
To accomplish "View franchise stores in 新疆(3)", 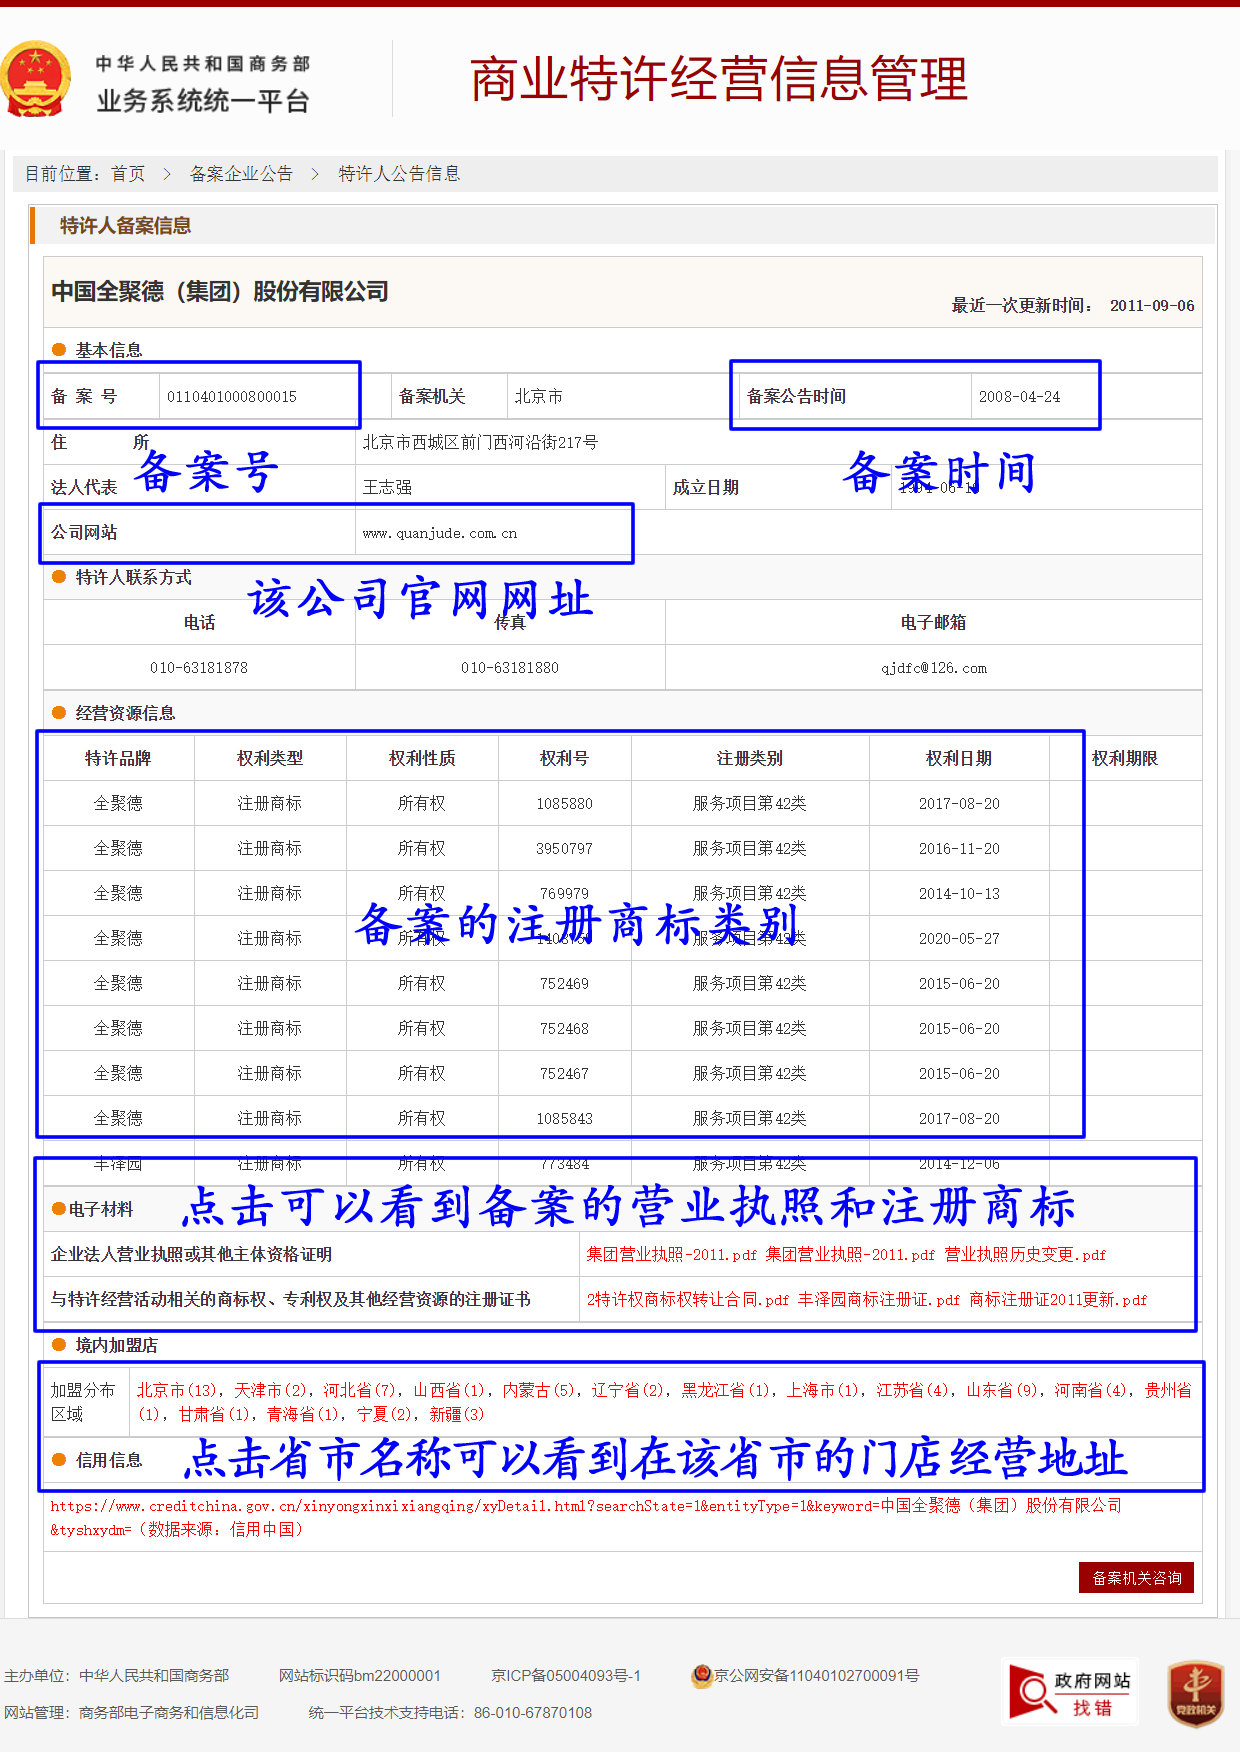I will click(457, 1414).
